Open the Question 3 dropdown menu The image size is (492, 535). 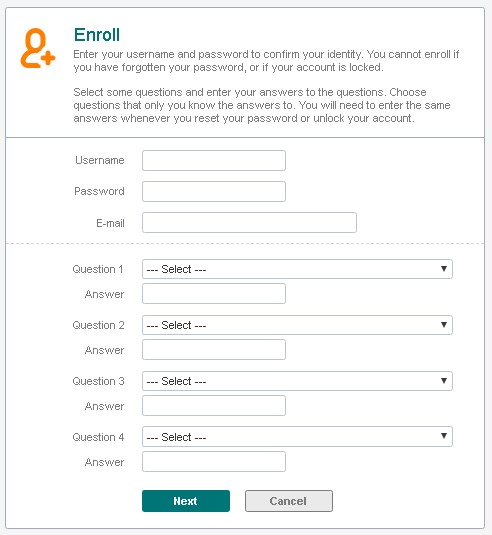tap(297, 381)
